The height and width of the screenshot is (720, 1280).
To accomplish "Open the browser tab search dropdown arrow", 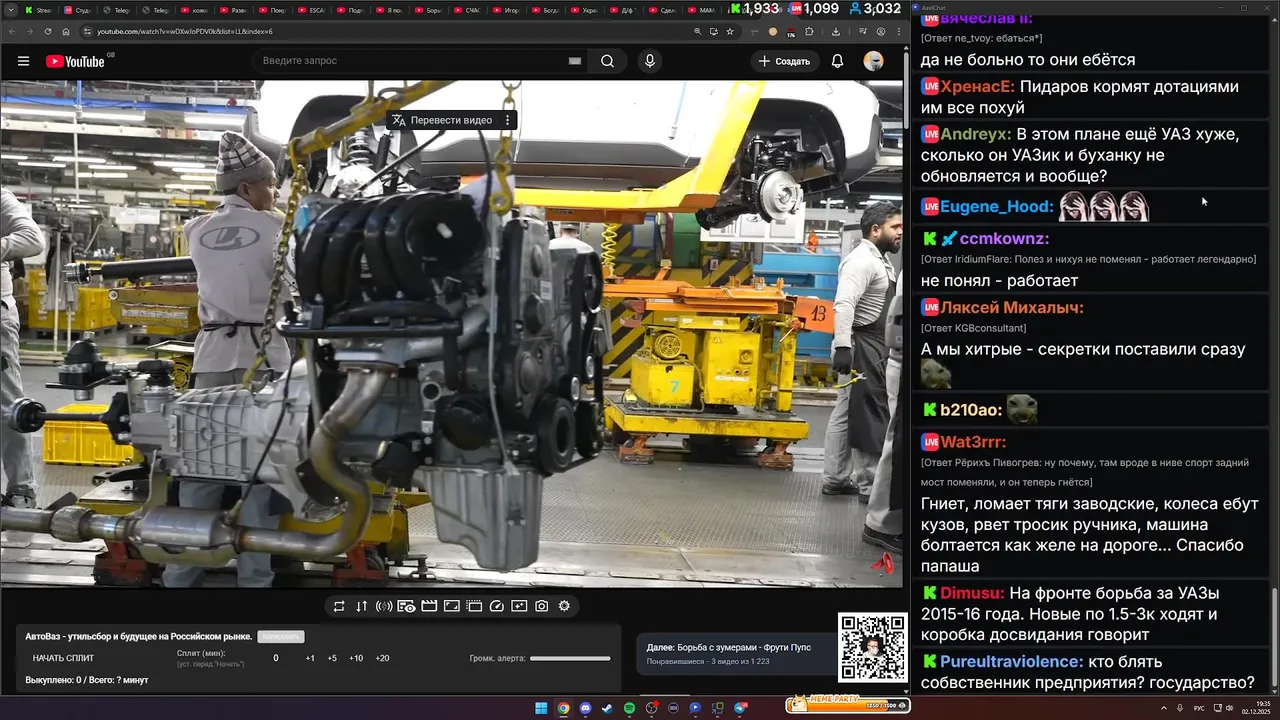I will click(x=12, y=10).
